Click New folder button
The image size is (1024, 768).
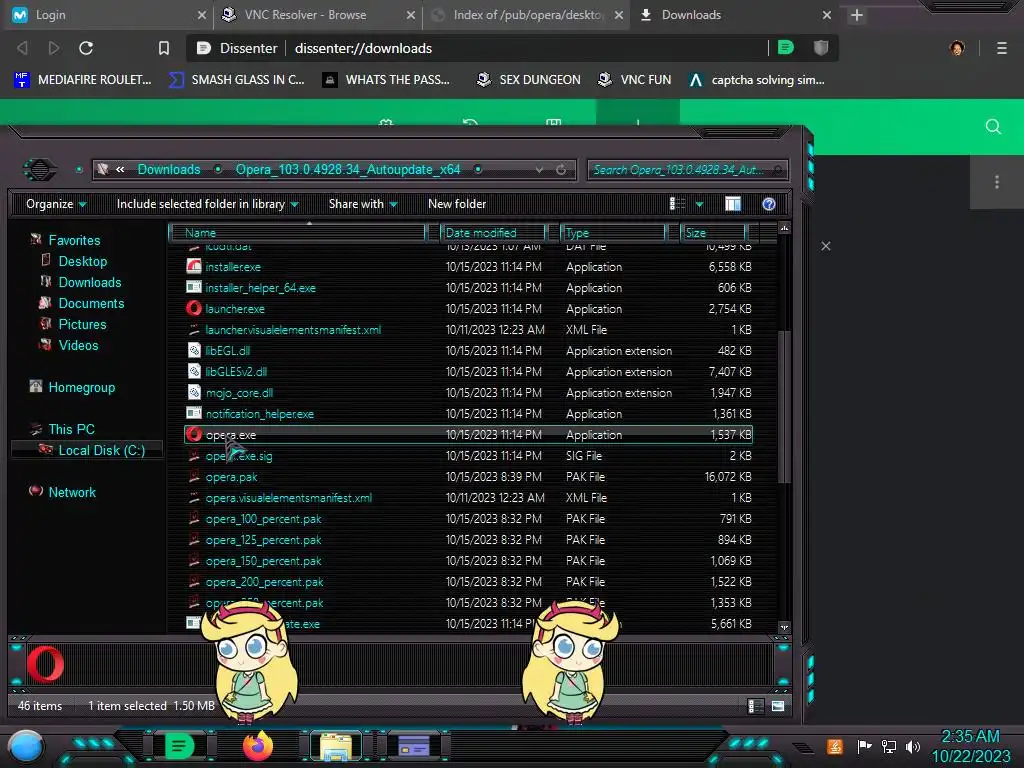click(x=457, y=204)
